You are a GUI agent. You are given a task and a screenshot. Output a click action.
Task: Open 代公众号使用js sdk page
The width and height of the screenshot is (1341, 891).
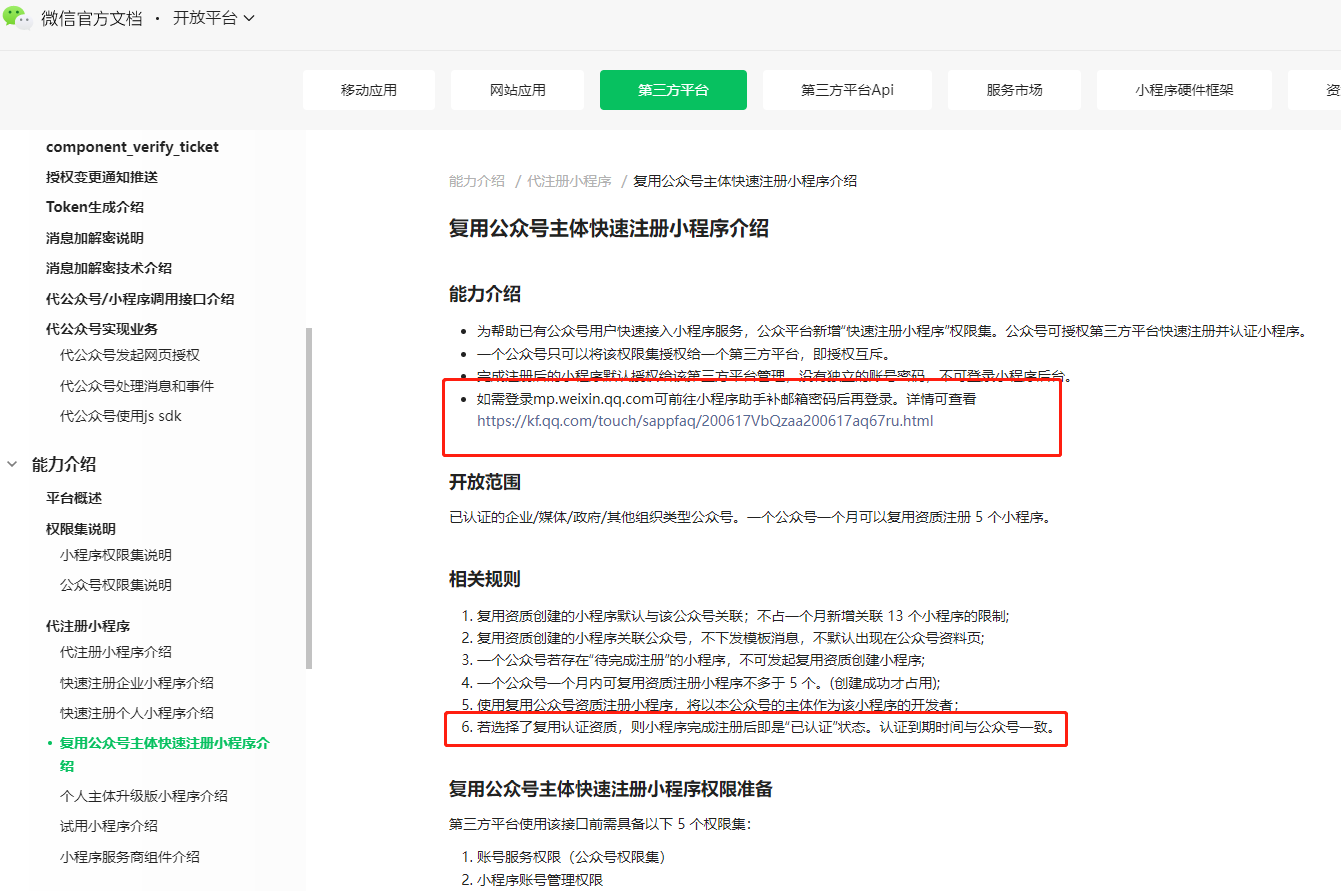(x=121, y=416)
